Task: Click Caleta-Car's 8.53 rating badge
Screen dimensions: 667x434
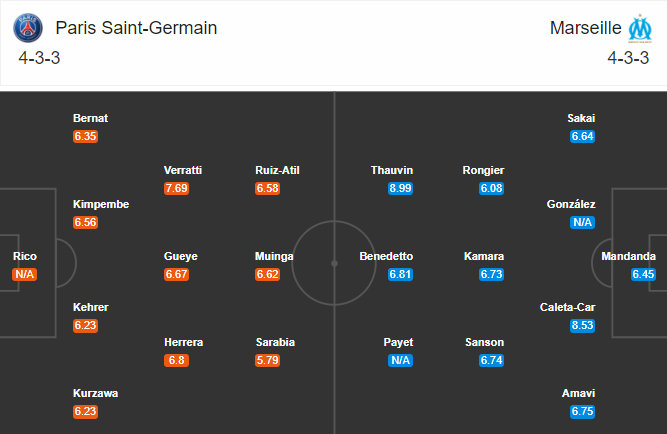Action: point(582,325)
